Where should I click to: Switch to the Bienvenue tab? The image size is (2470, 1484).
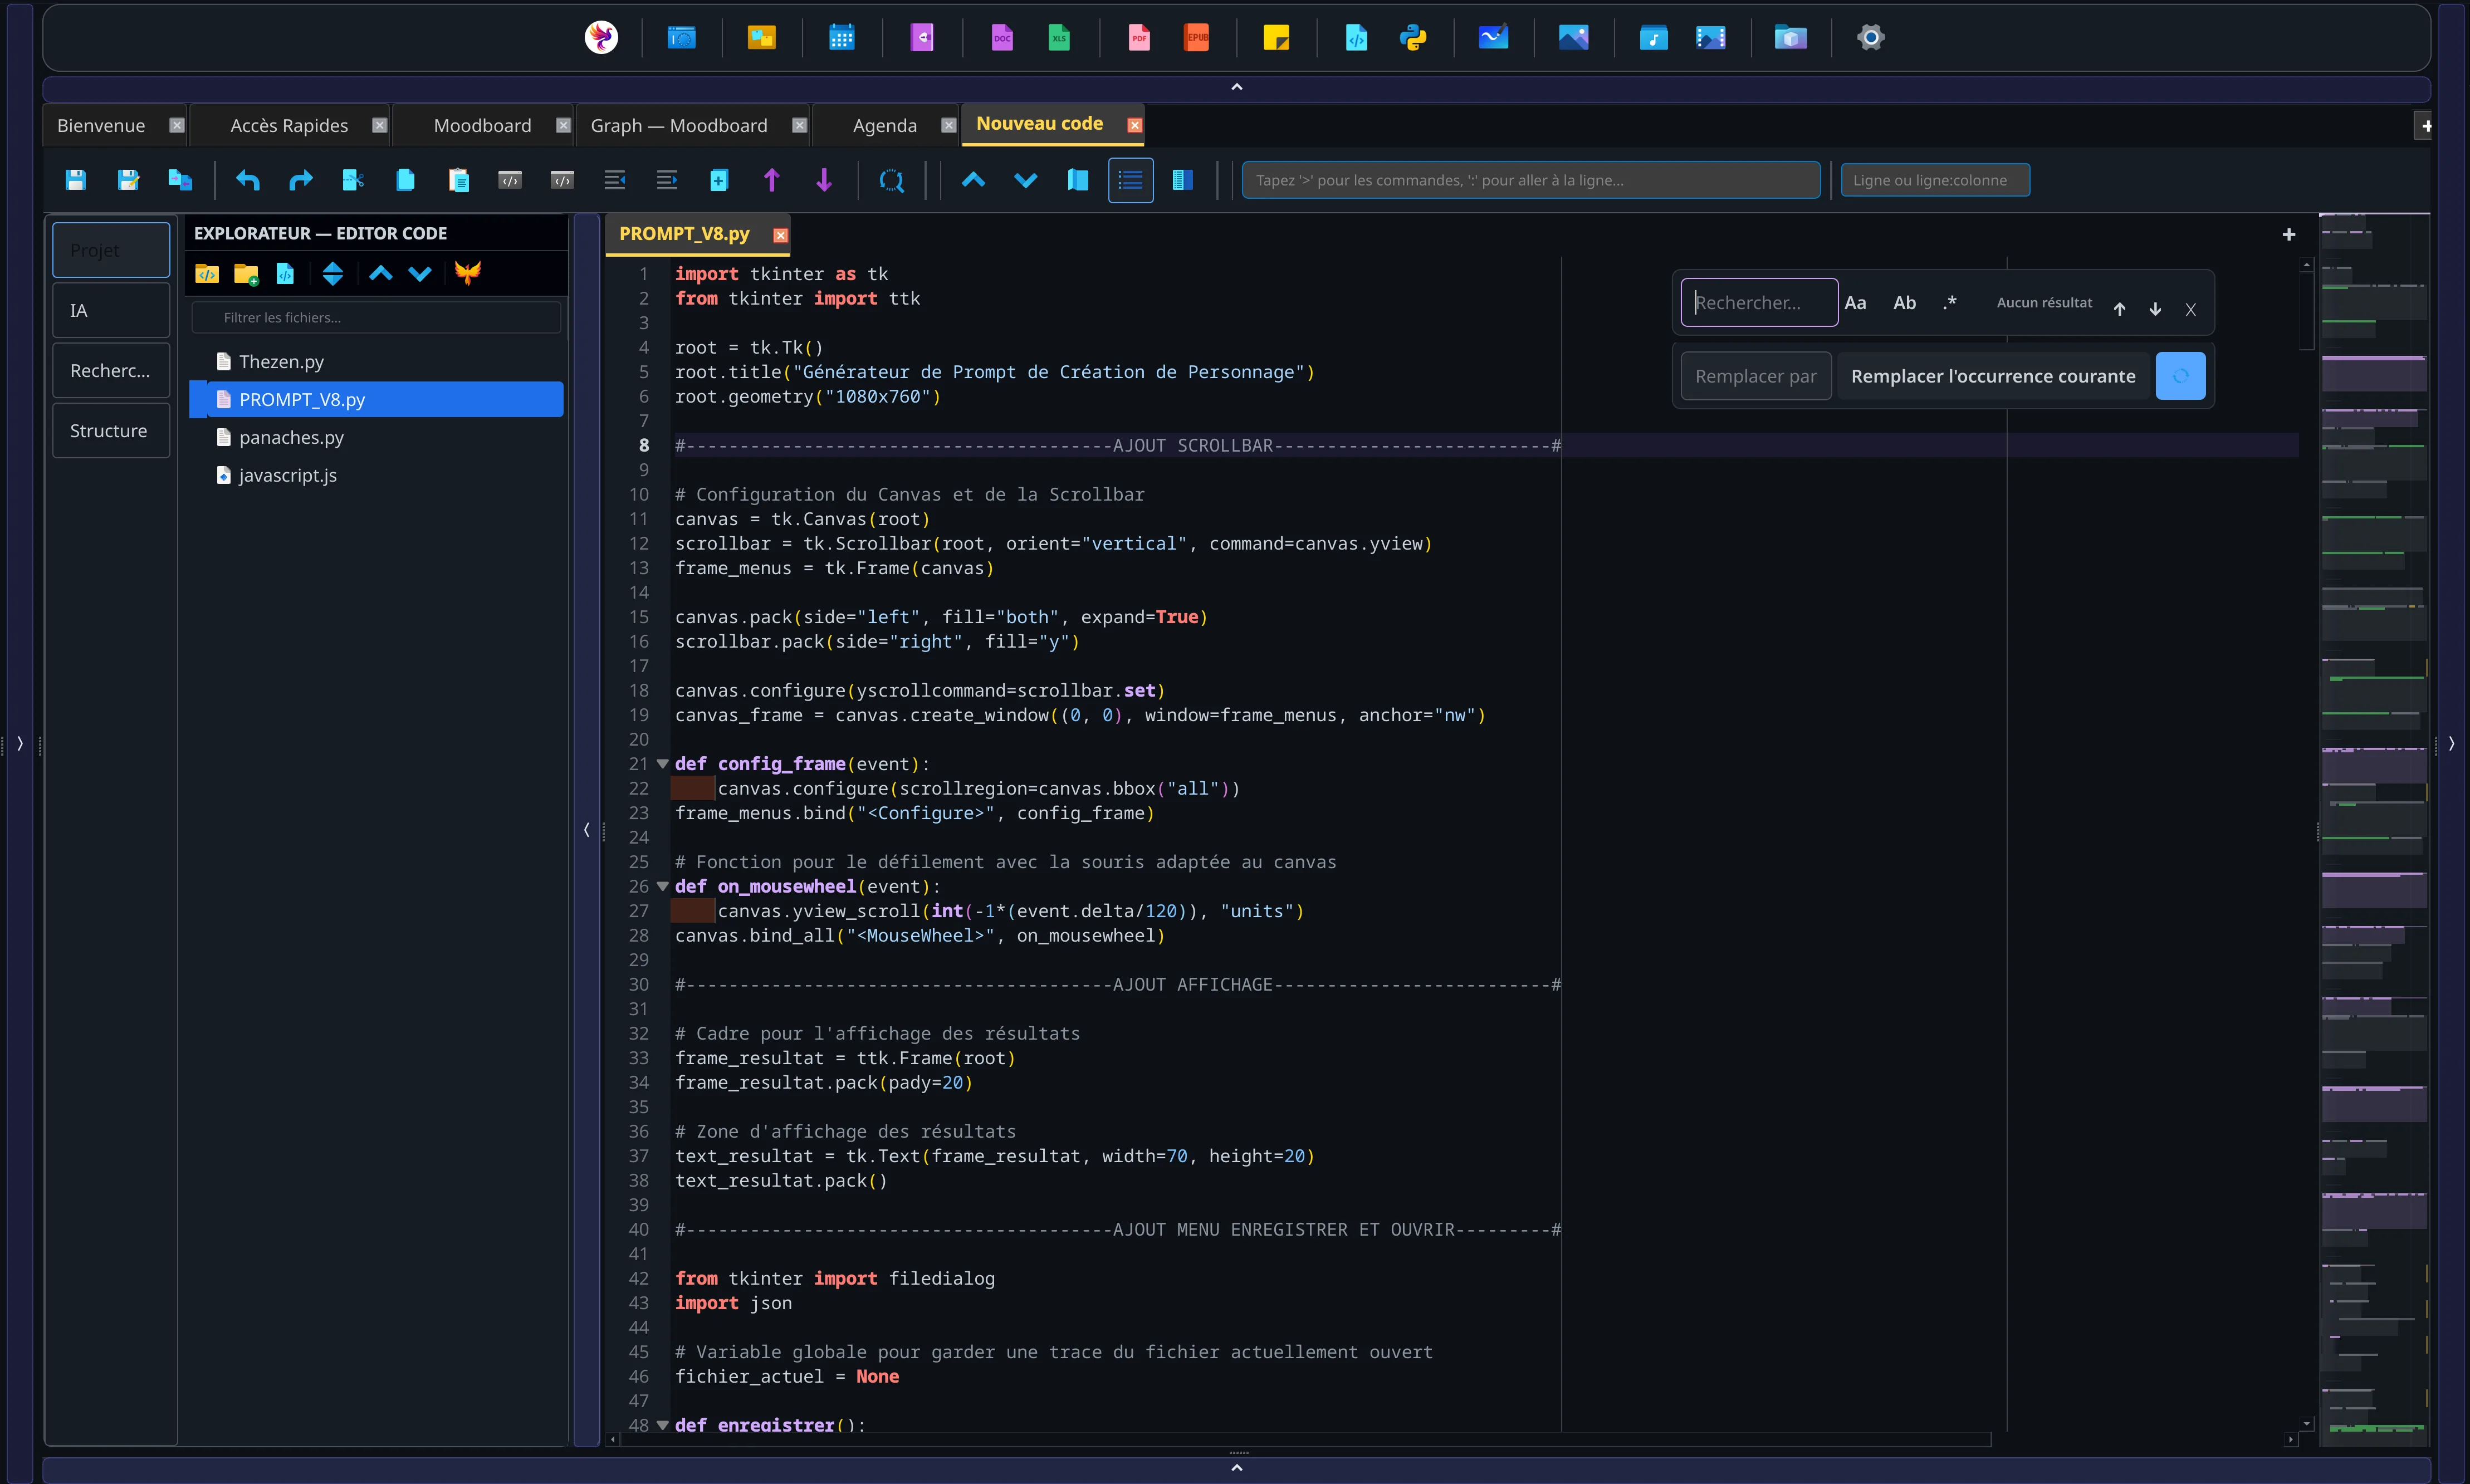click(x=101, y=125)
